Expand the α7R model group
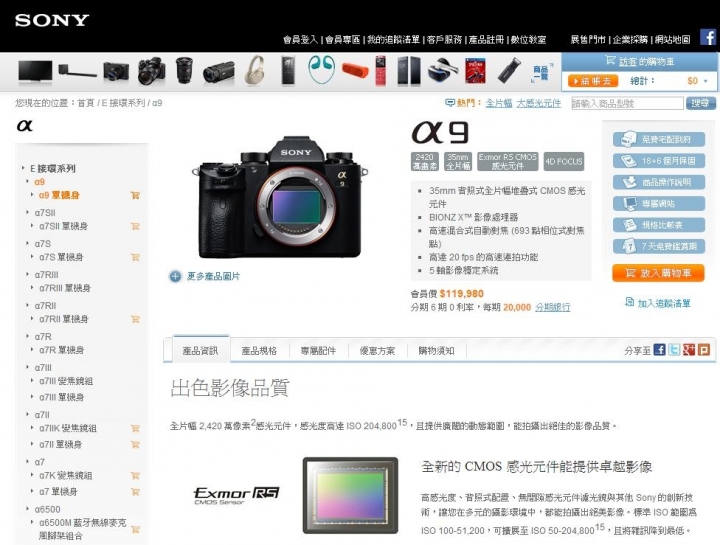Viewport: 720px width, 545px height. tap(28, 336)
